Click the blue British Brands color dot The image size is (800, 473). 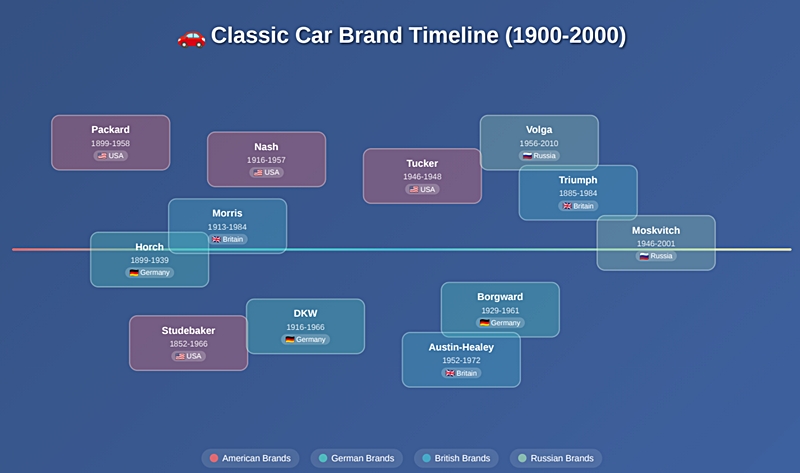[427, 458]
